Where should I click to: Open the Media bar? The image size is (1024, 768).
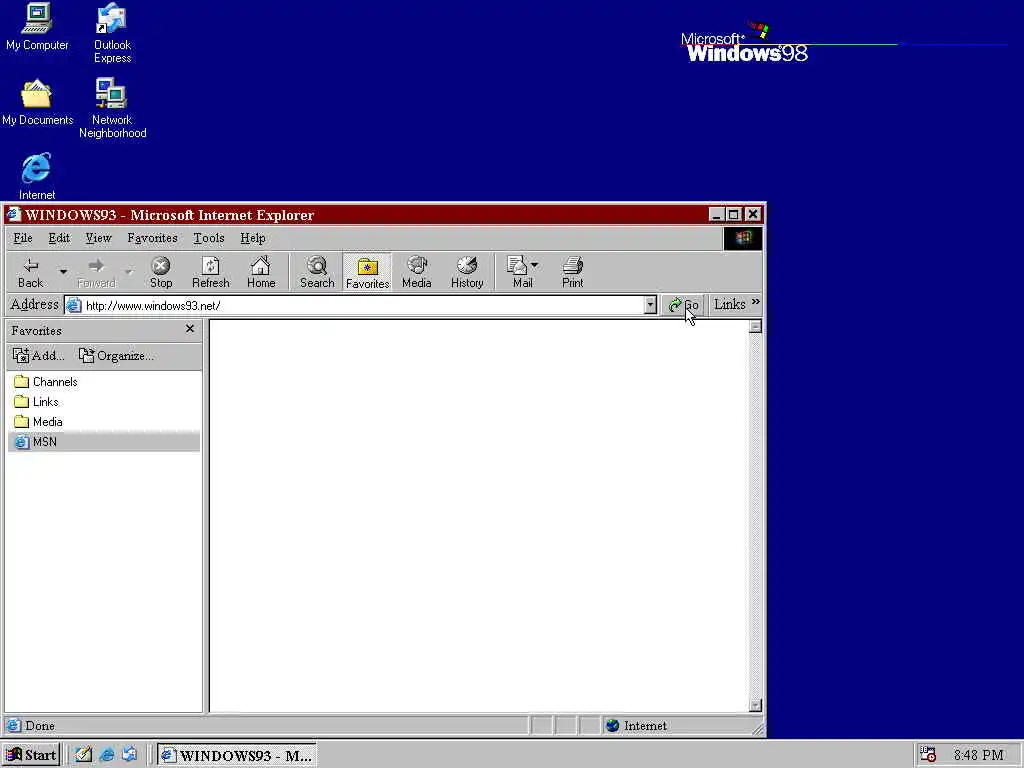(417, 272)
